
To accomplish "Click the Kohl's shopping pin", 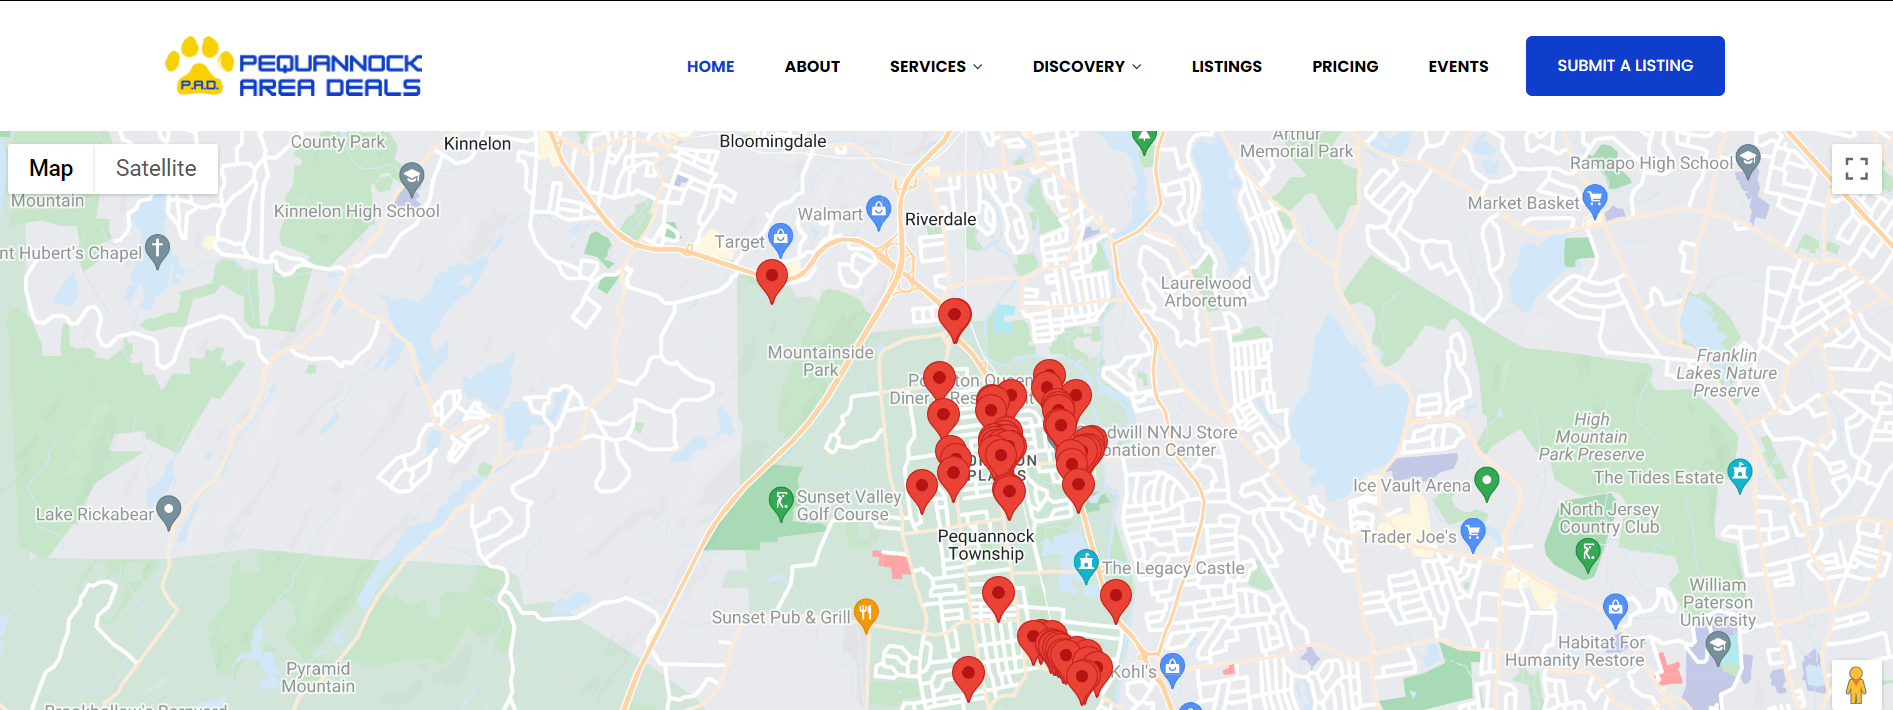I will (1172, 668).
